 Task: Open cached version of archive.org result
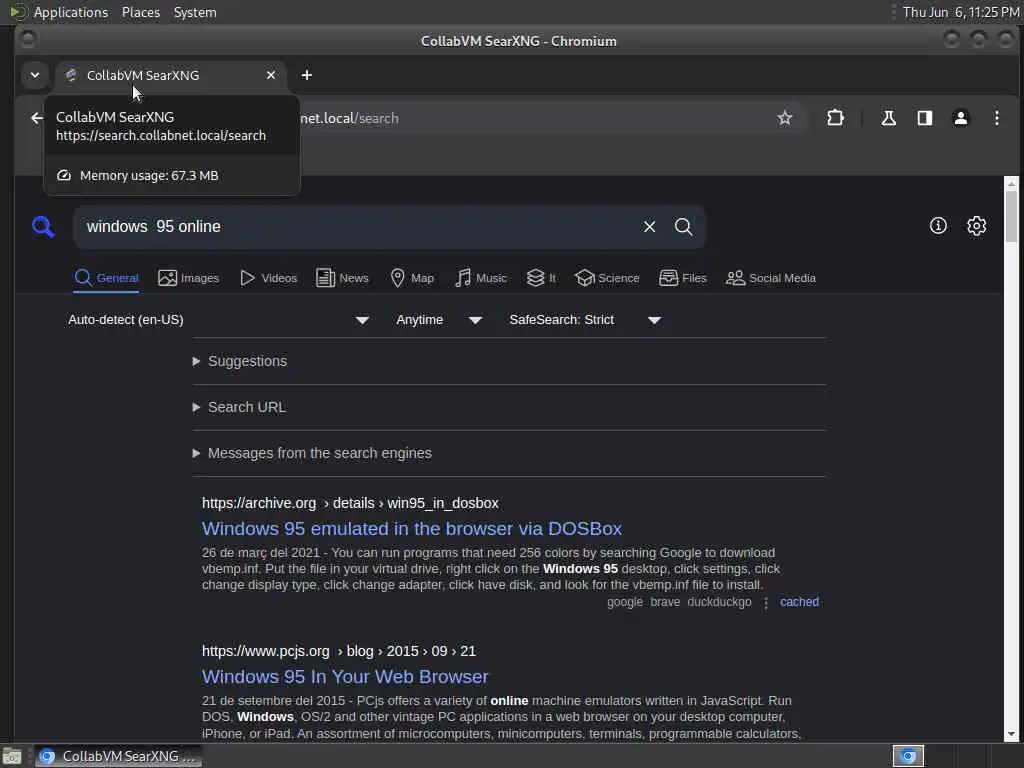pyautogui.click(x=799, y=602)
